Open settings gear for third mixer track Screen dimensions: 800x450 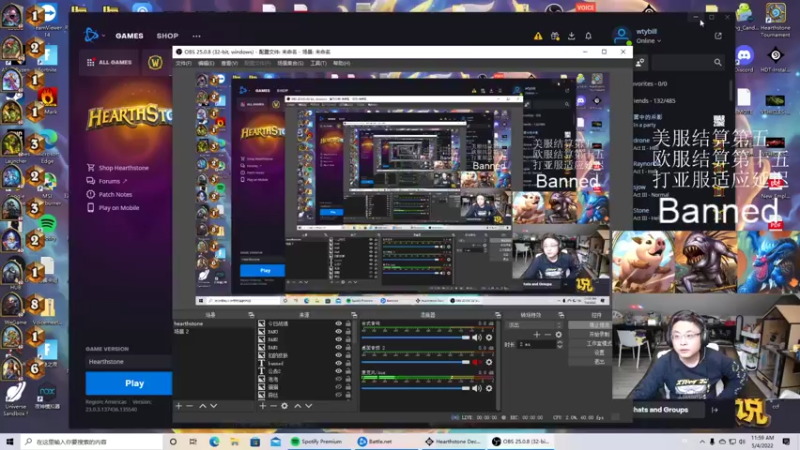click(x=489, y=388)
